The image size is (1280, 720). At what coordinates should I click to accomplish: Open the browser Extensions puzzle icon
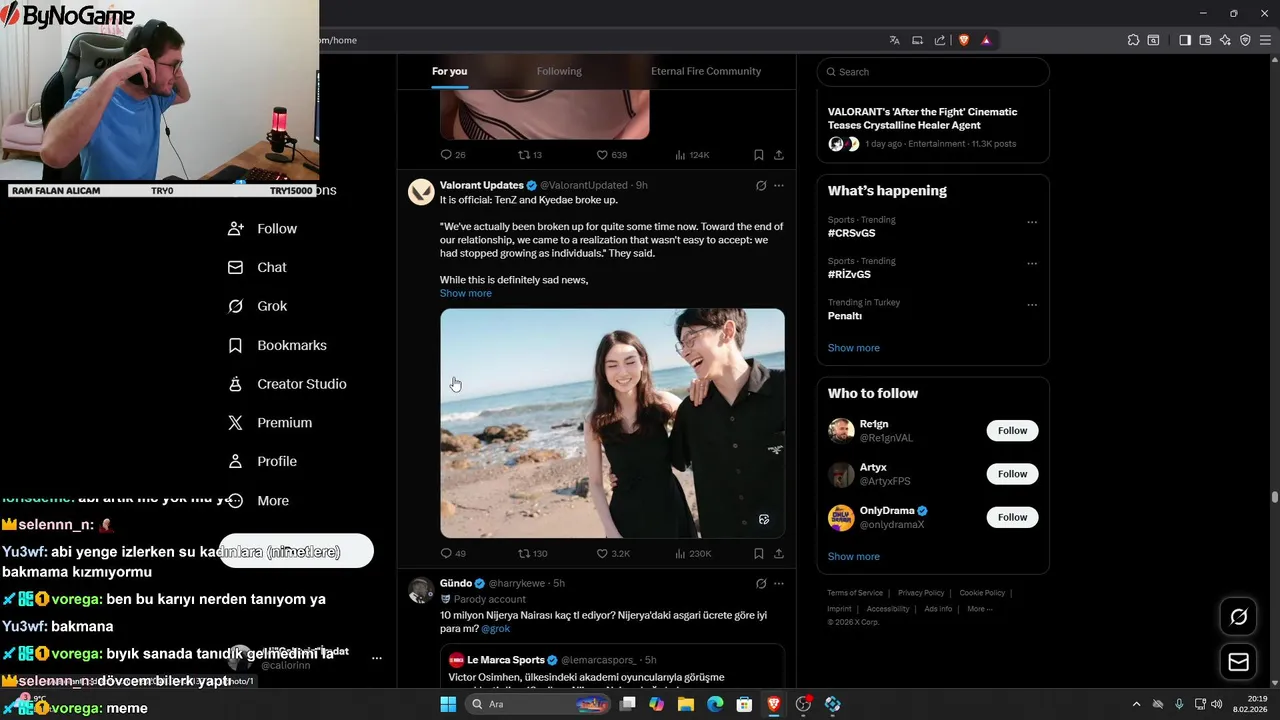1133,40
